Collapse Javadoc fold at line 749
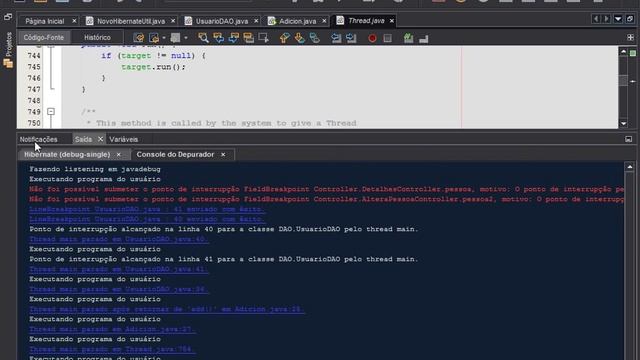640x360 pixels. (x=51, y=111)
